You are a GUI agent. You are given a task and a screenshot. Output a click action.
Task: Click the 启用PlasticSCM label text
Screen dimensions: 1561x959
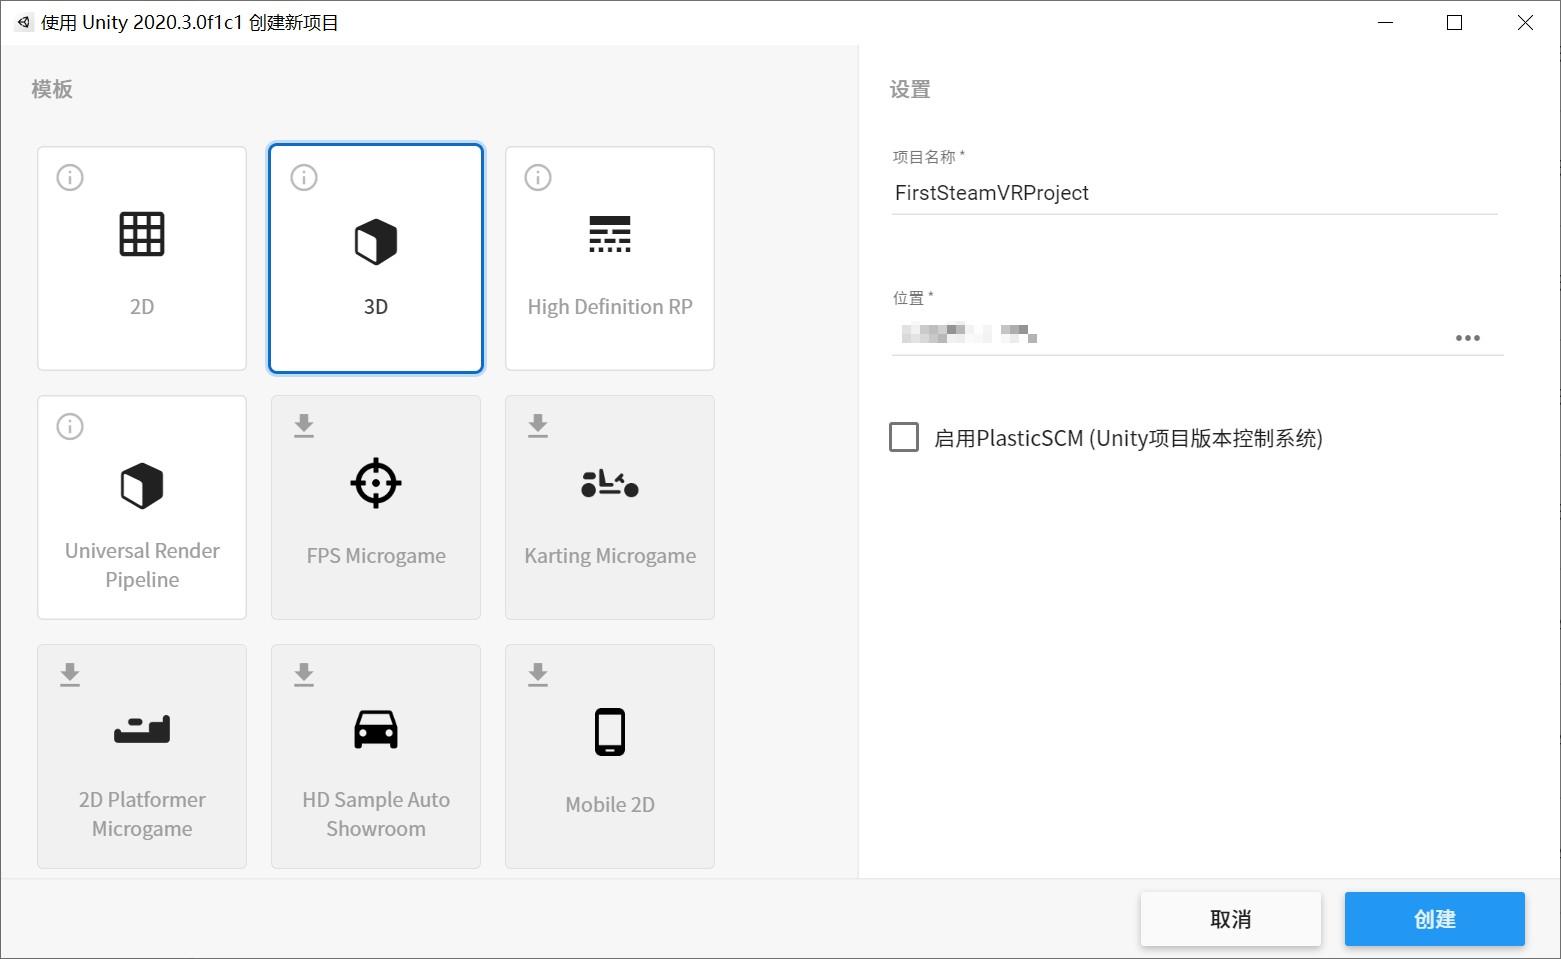pos(1128,438)
